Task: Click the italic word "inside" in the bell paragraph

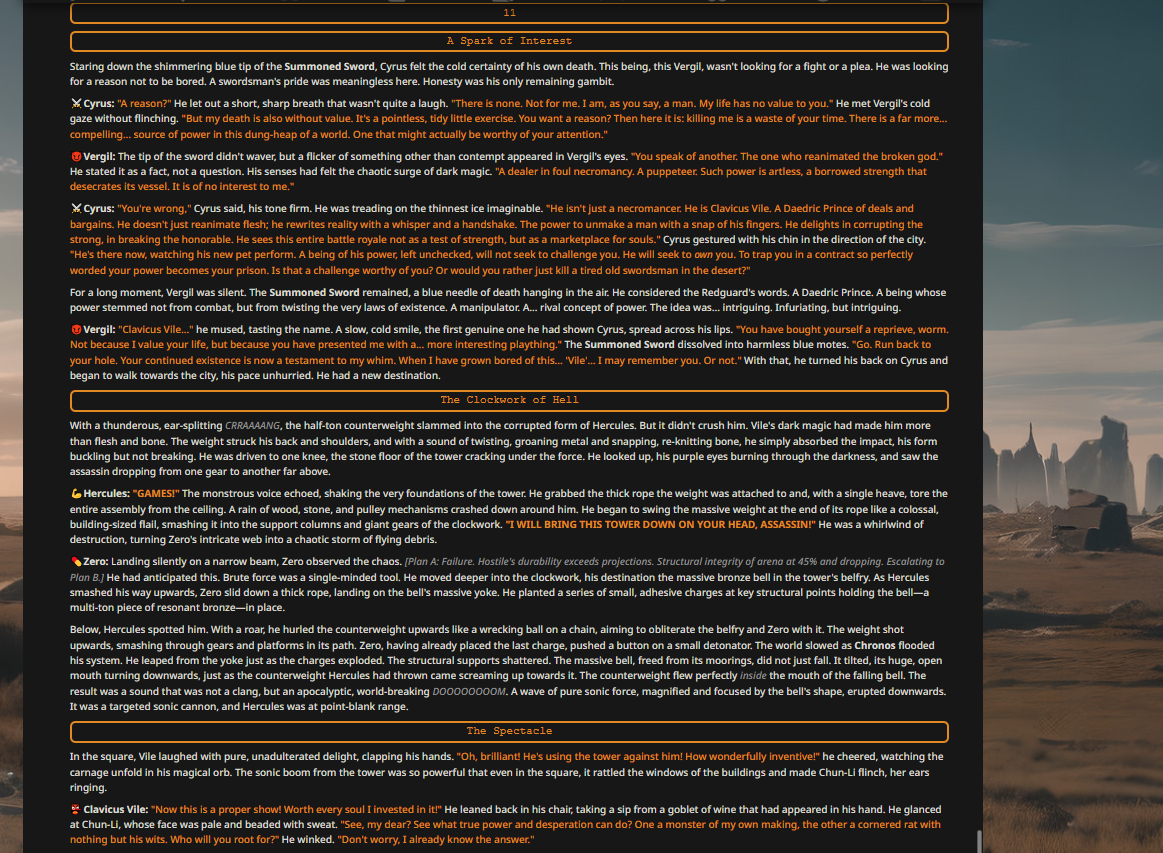Action: click(753, 676)
